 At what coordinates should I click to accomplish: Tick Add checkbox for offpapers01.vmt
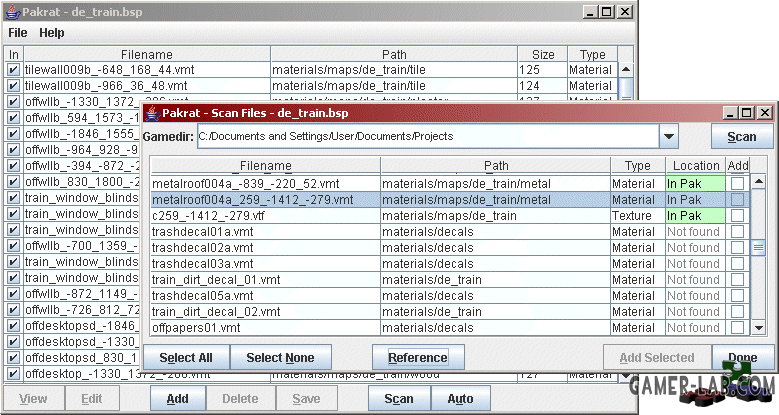(x=737, y=328)
